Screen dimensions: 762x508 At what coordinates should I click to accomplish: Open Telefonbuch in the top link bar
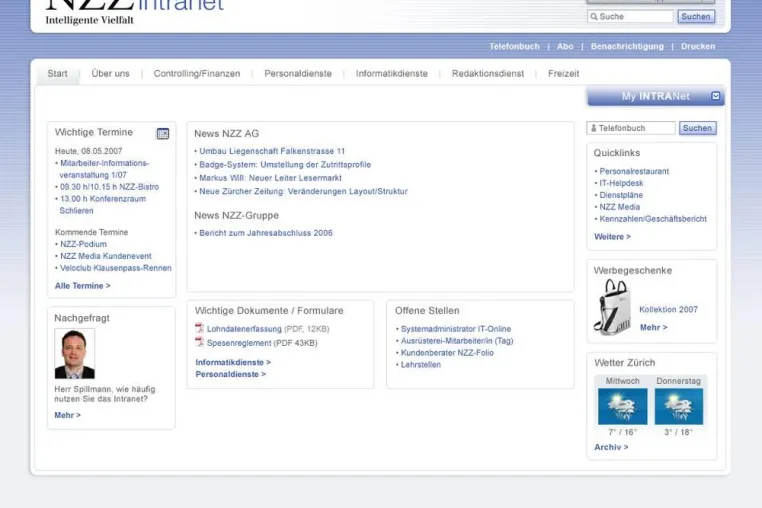(514, 46)
